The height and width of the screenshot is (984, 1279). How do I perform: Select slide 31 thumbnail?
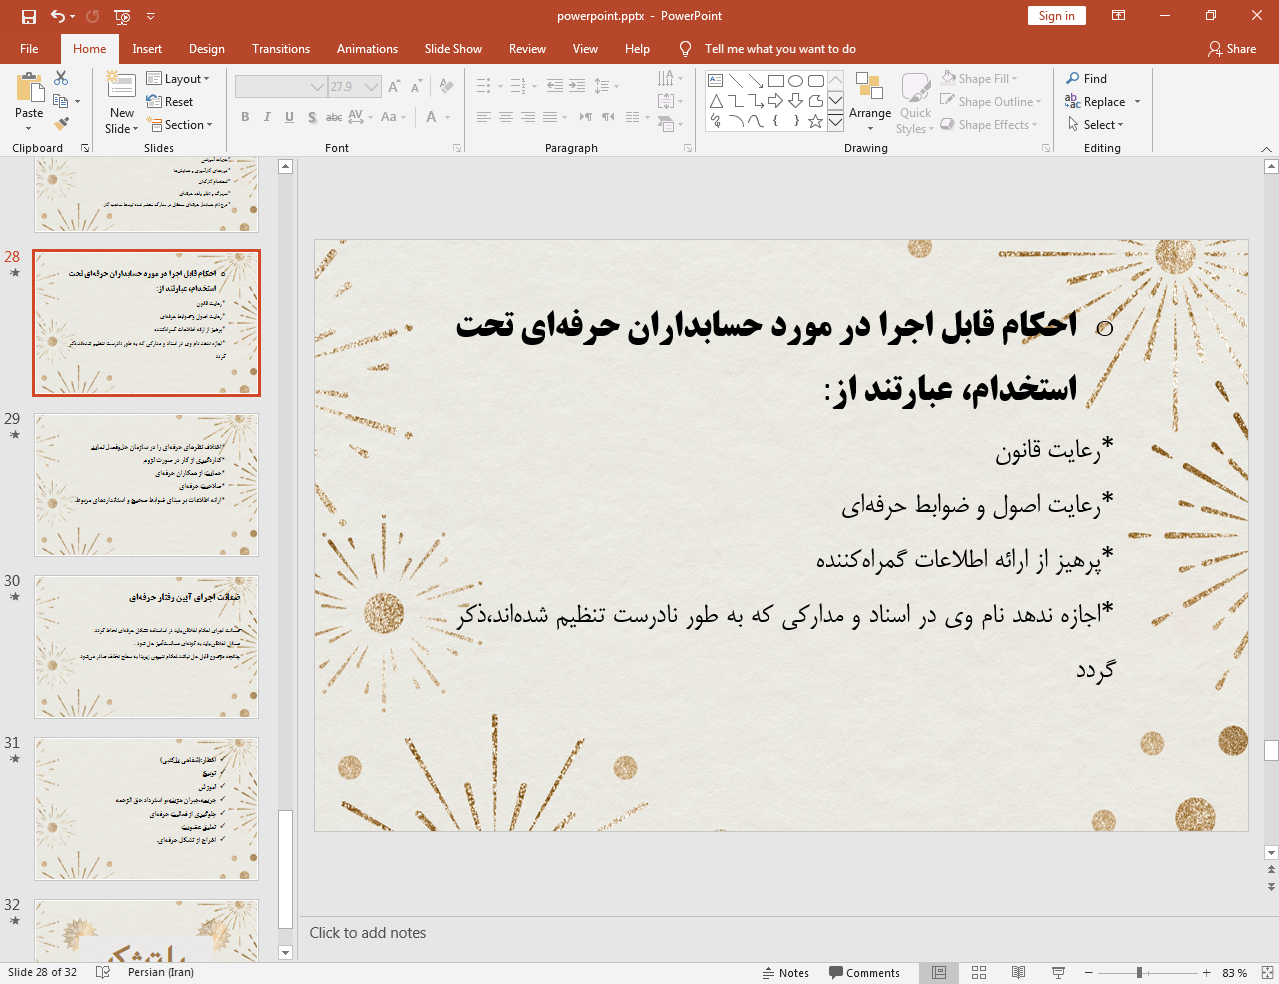coord(147,809)
